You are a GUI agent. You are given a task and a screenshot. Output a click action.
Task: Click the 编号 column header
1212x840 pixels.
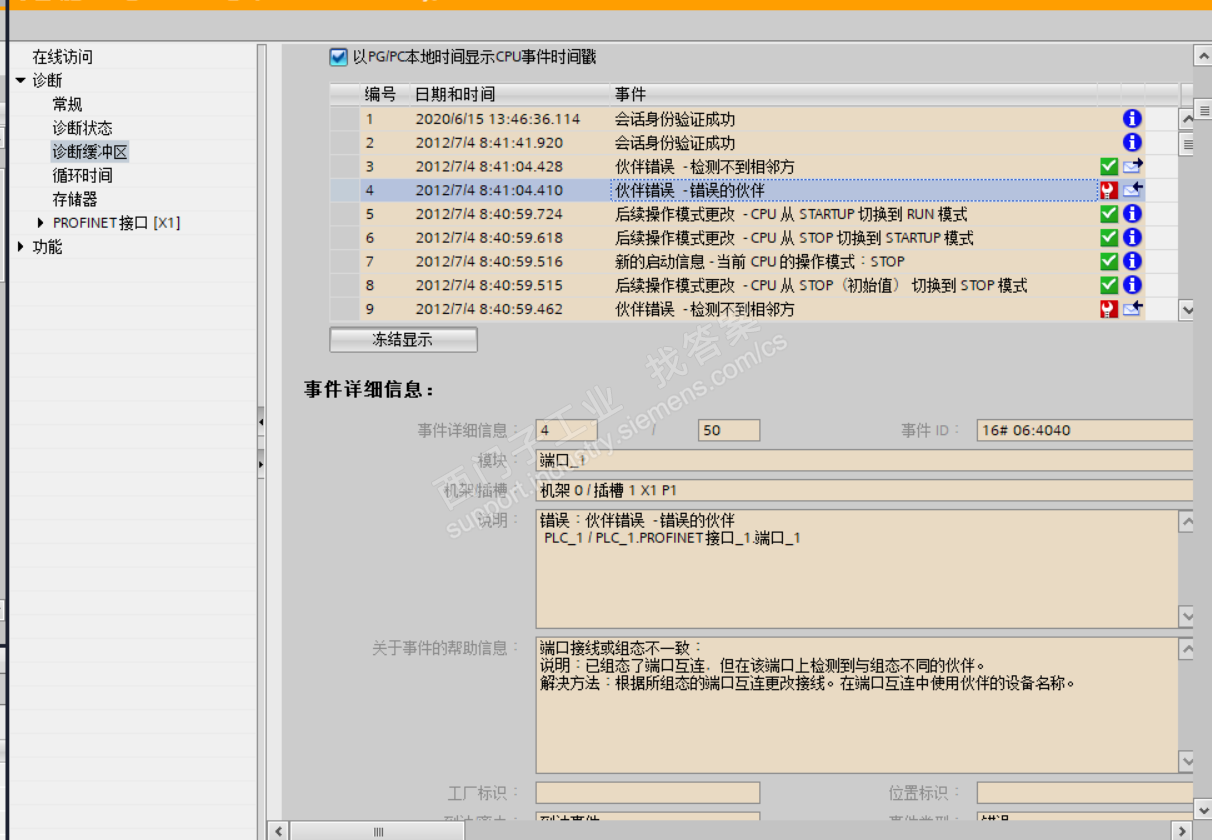[380, 94]
